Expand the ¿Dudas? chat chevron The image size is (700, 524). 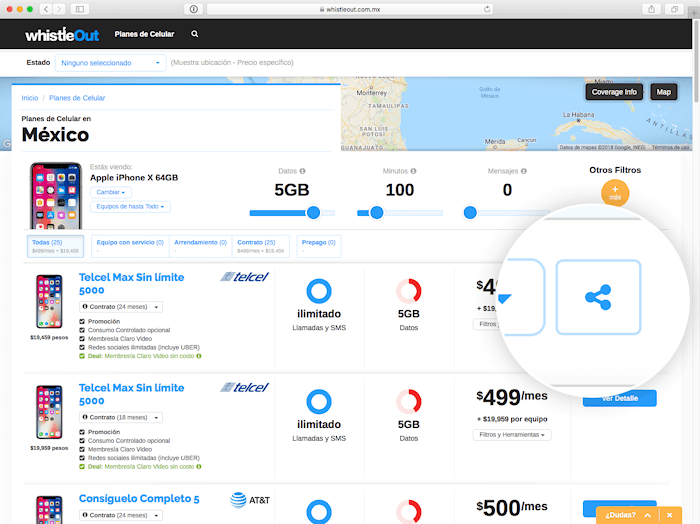(648, 515)
